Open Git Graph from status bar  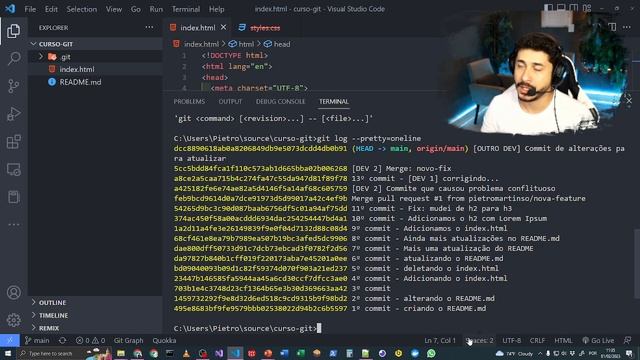(x=129, y=340)
